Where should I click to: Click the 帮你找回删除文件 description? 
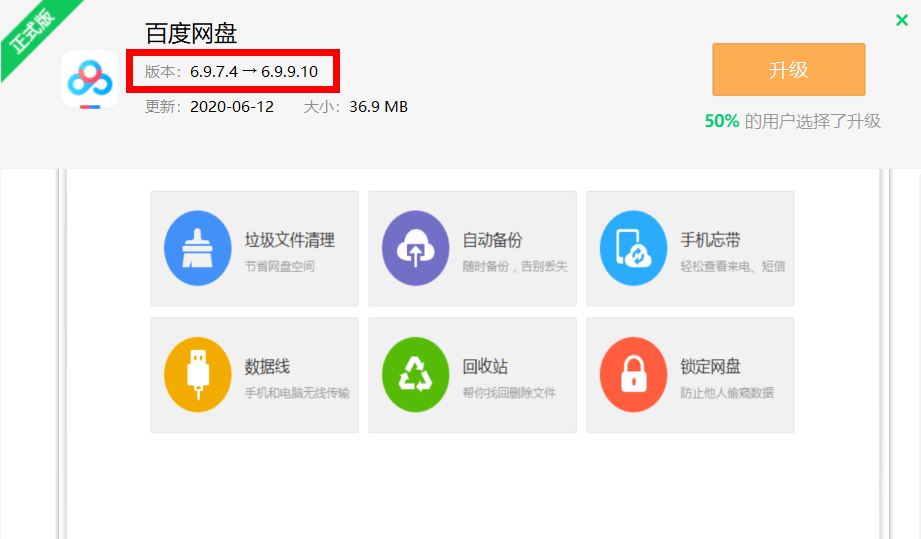pyautogui.click(x=509, y=393)
